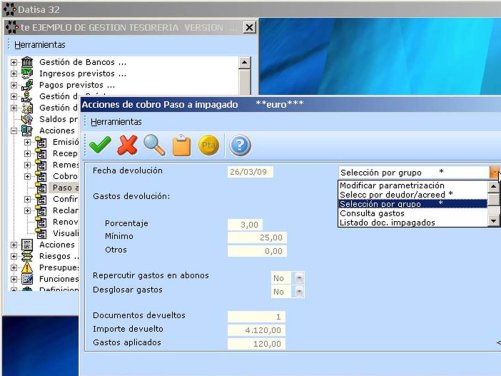Click the Renov item icon
Screen dimensions: 501x376
[41, 222]
